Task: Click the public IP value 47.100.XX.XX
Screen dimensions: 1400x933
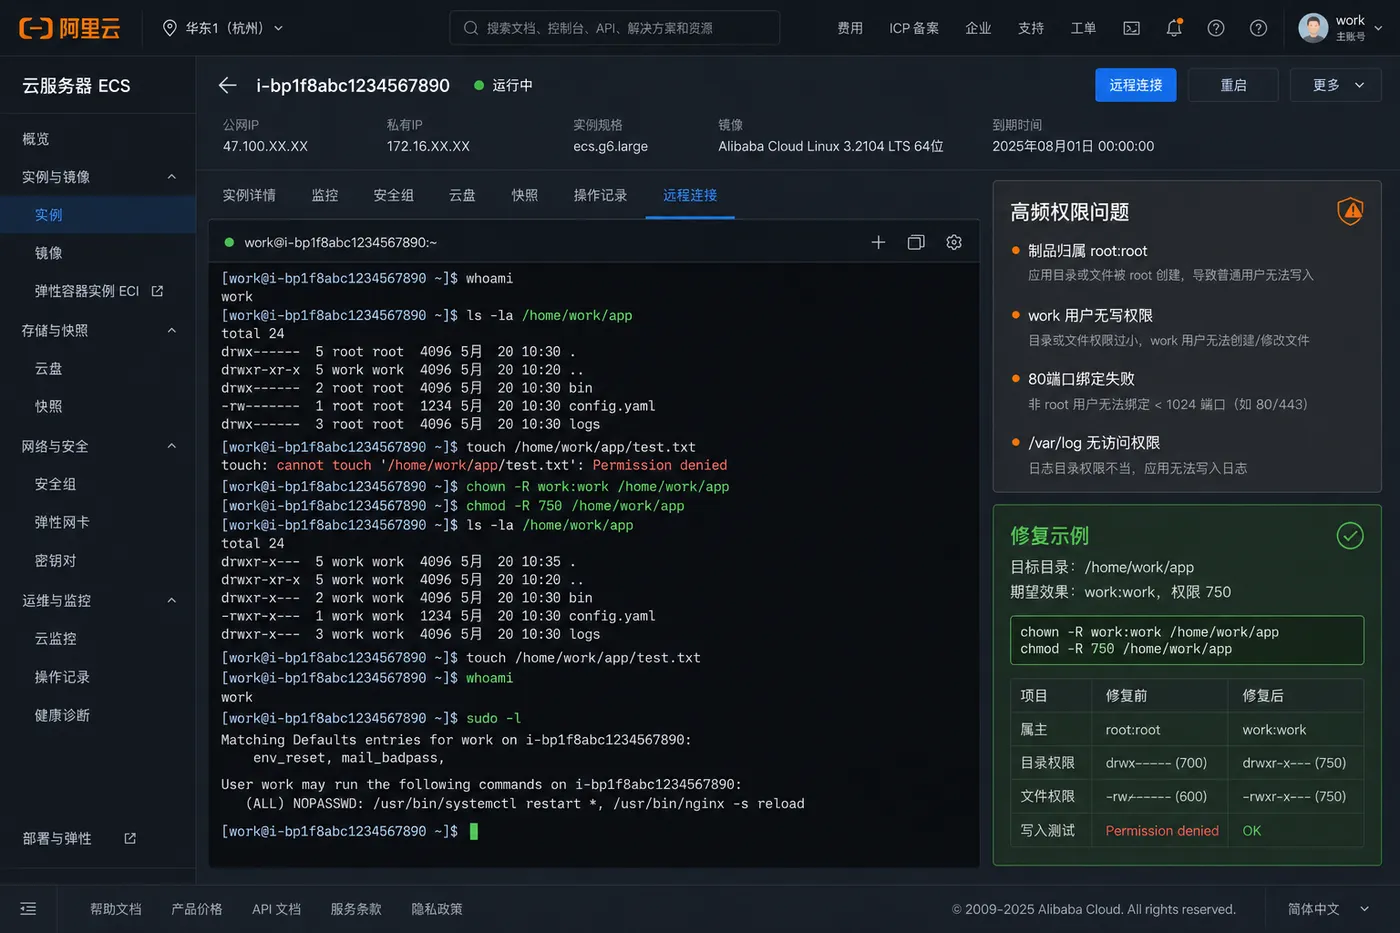Action: (265, 146)
